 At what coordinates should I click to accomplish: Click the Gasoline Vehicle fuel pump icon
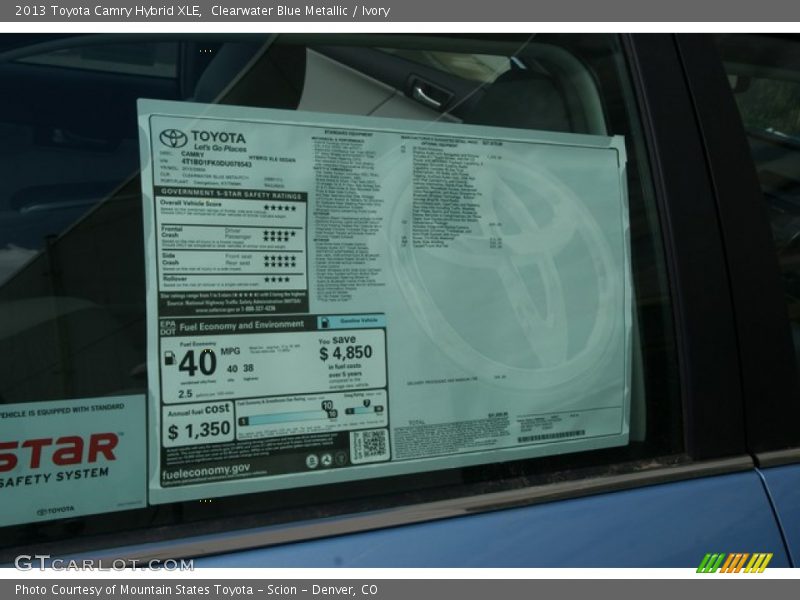click(x=324, y=322)
